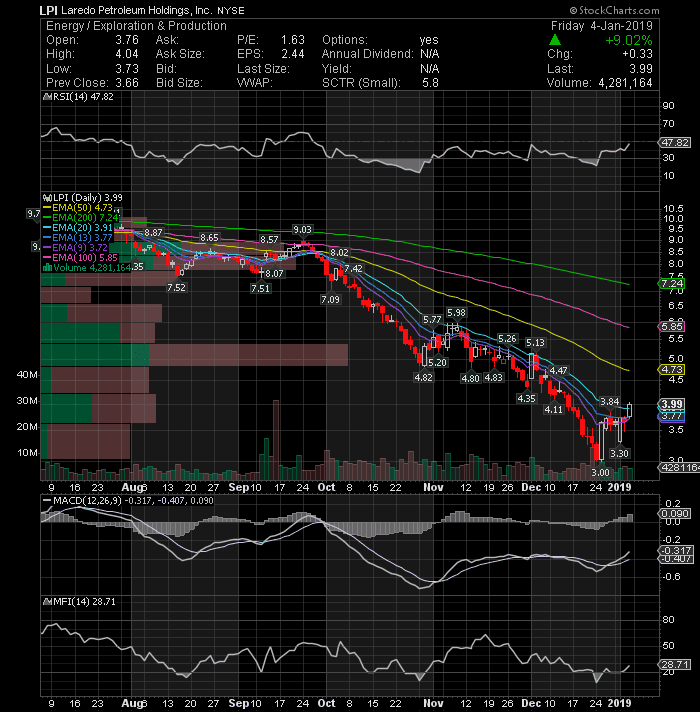
Task: Click the 5.13 price annotation
Action: pyautogui.click(x=535, y=342)
